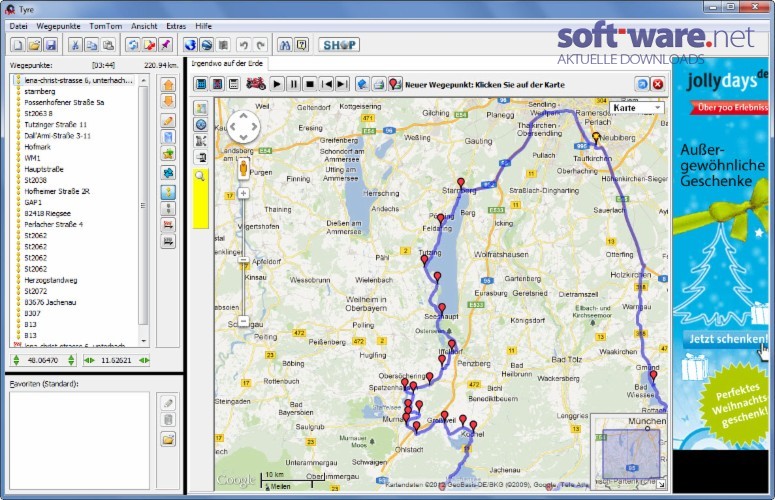The image size is (775, 500).
Task: Toggle the highlighted yellow waypoint-pins button
Action: click(168, 192)
